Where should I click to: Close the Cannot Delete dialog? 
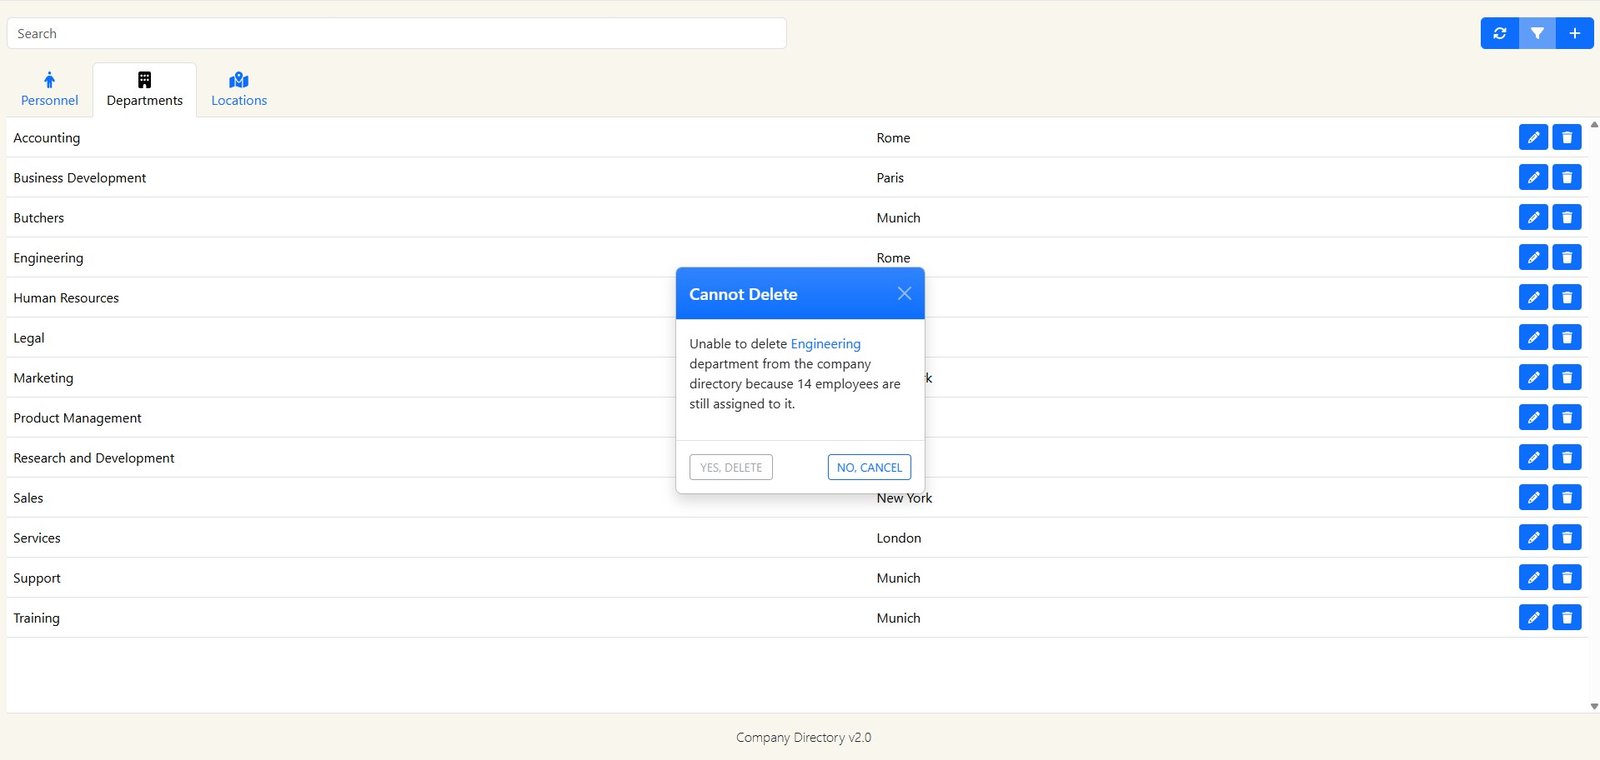pos(904,293)
